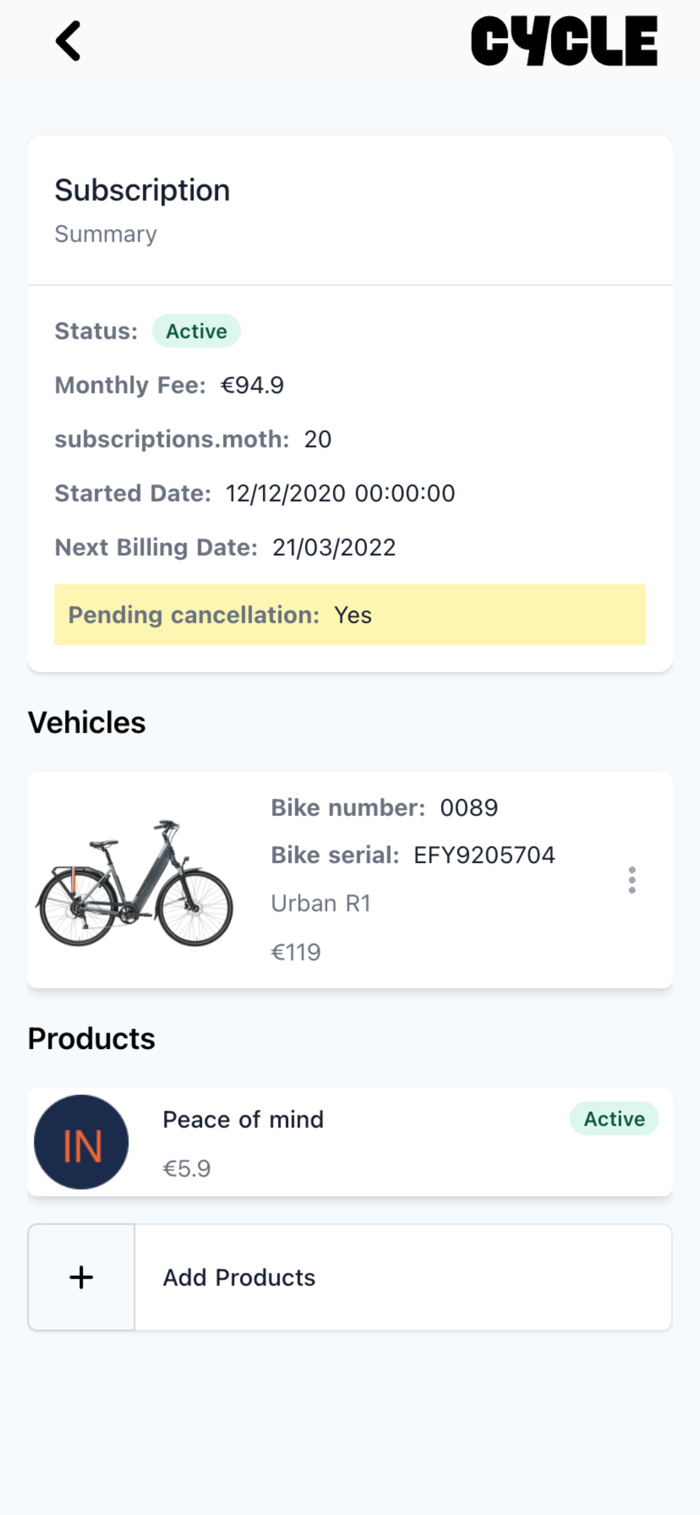Tap the Urban R1 model name
The image size is (700, 1515).
[x=321, y=903]
